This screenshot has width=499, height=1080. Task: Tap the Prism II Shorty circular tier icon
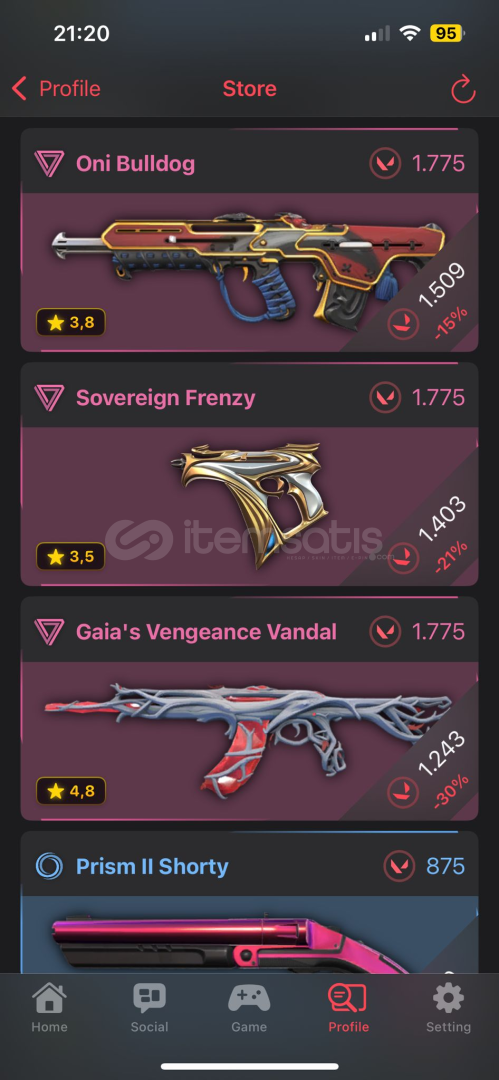click(49, 866)
